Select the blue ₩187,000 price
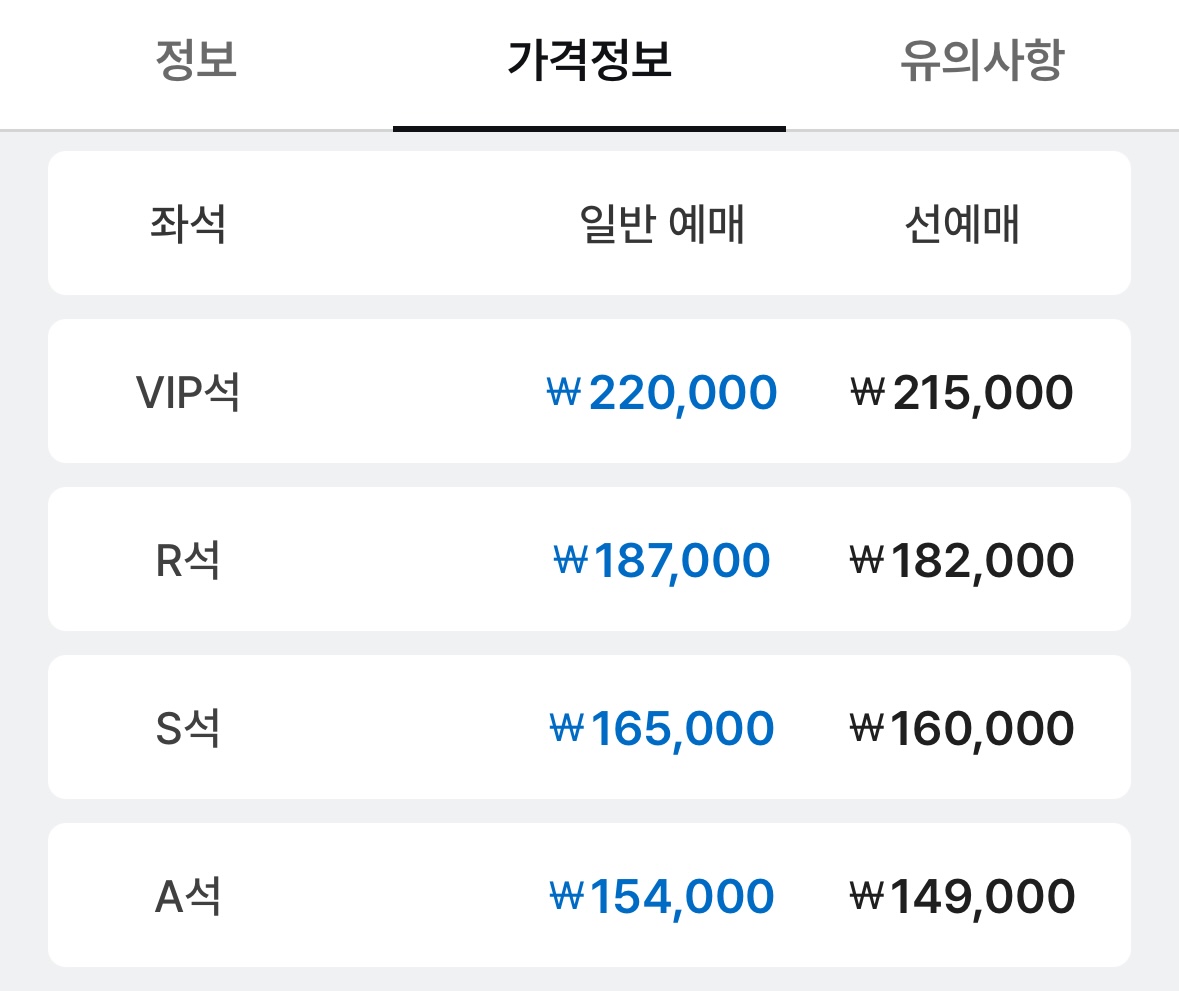 (x=662, y=560)
